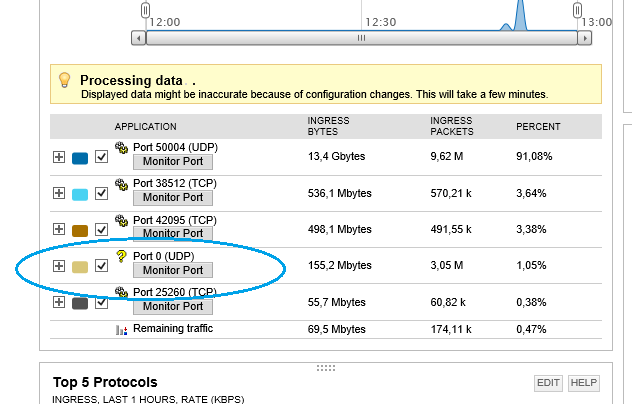The width and height of the screenshot is (632, 404).
Task: Click the 91,08% percent value
Action: 534,156
